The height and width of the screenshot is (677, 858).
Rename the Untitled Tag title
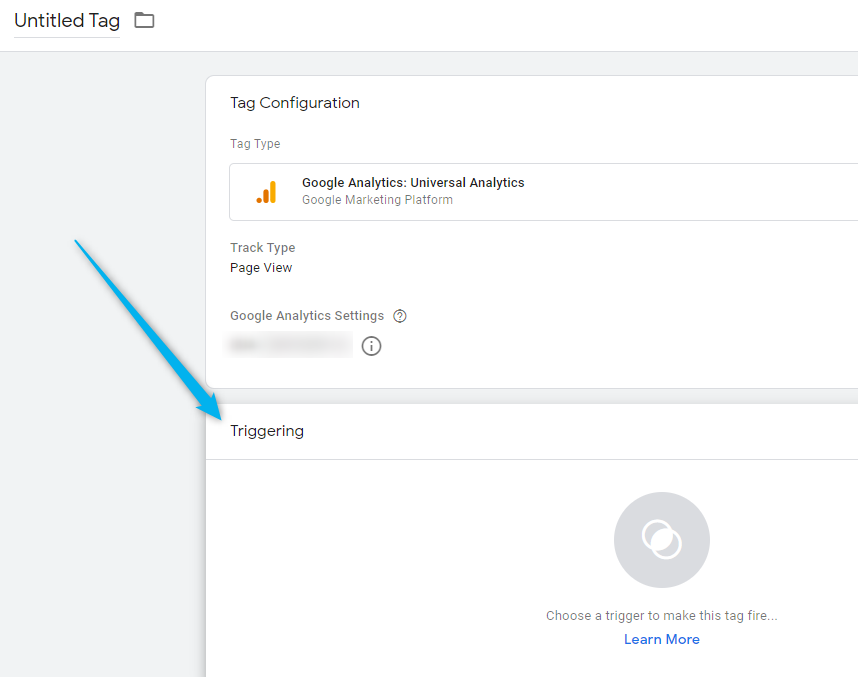pyautogui.click(x=67, y=21)
